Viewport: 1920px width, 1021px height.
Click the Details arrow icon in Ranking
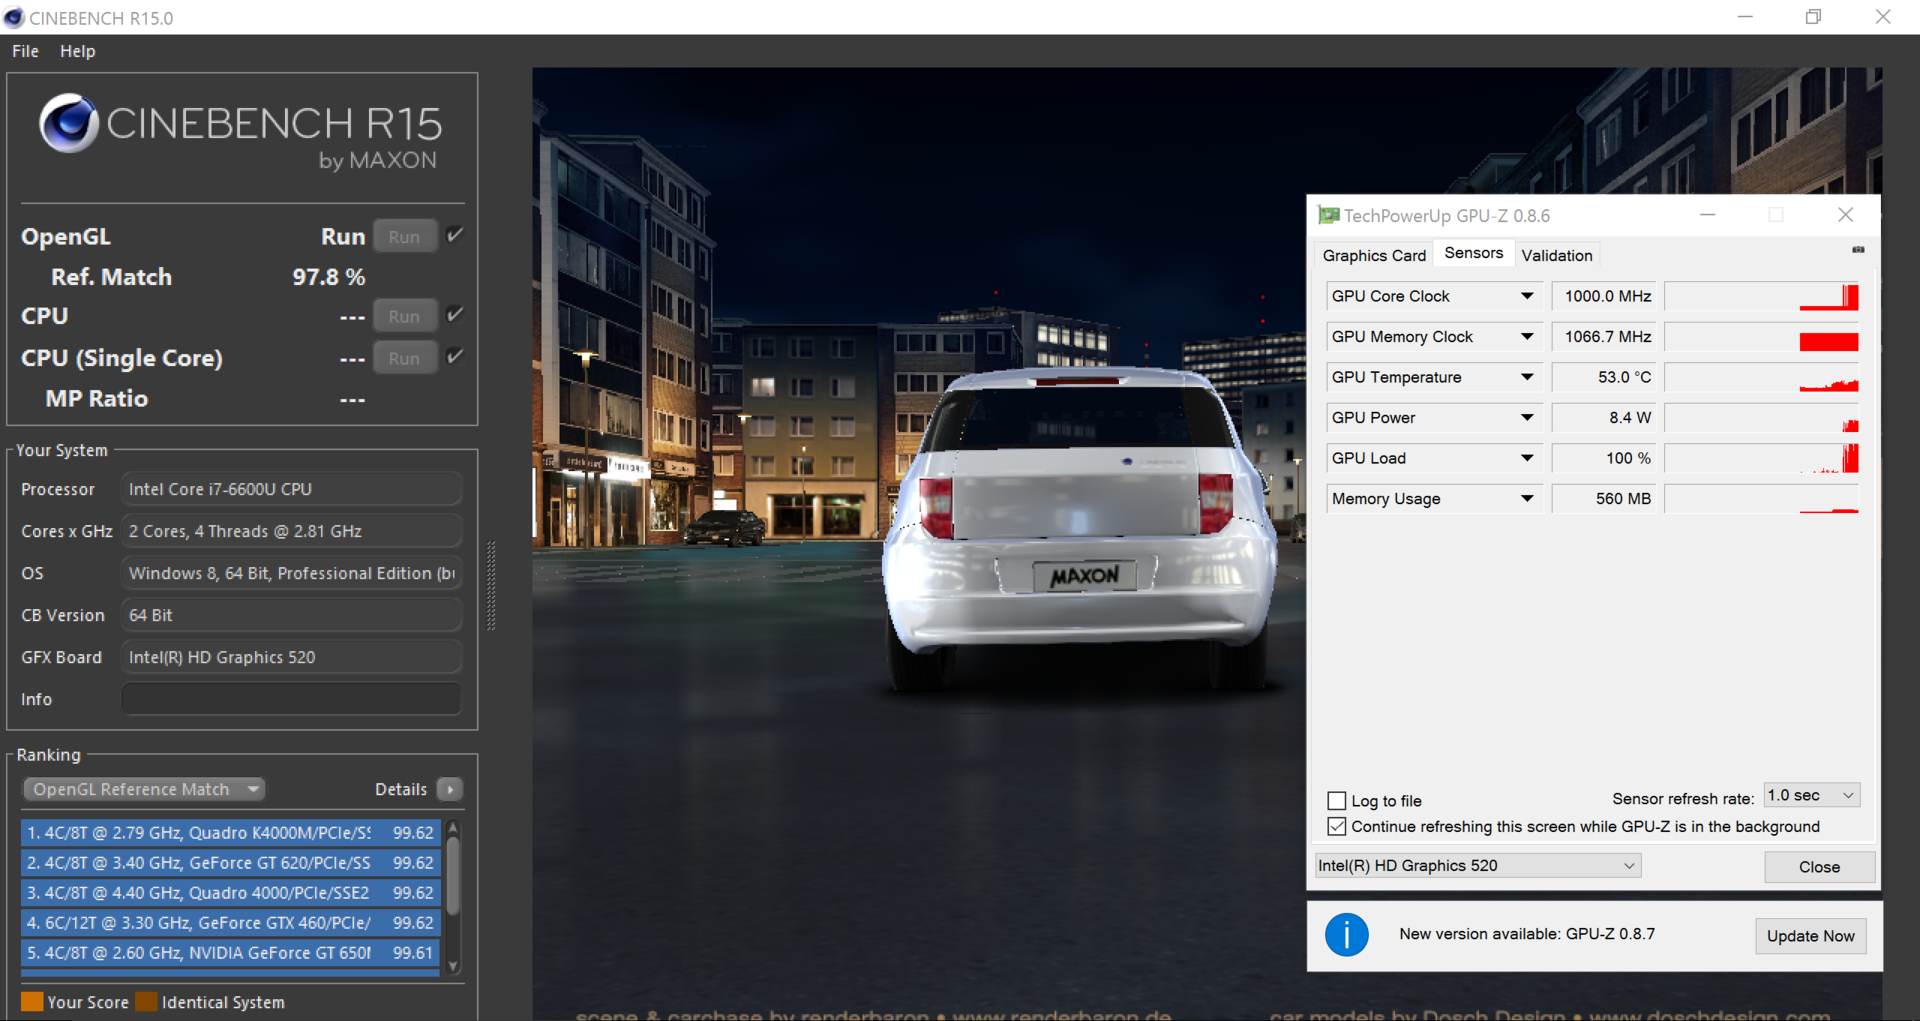(x=450, y=789)
